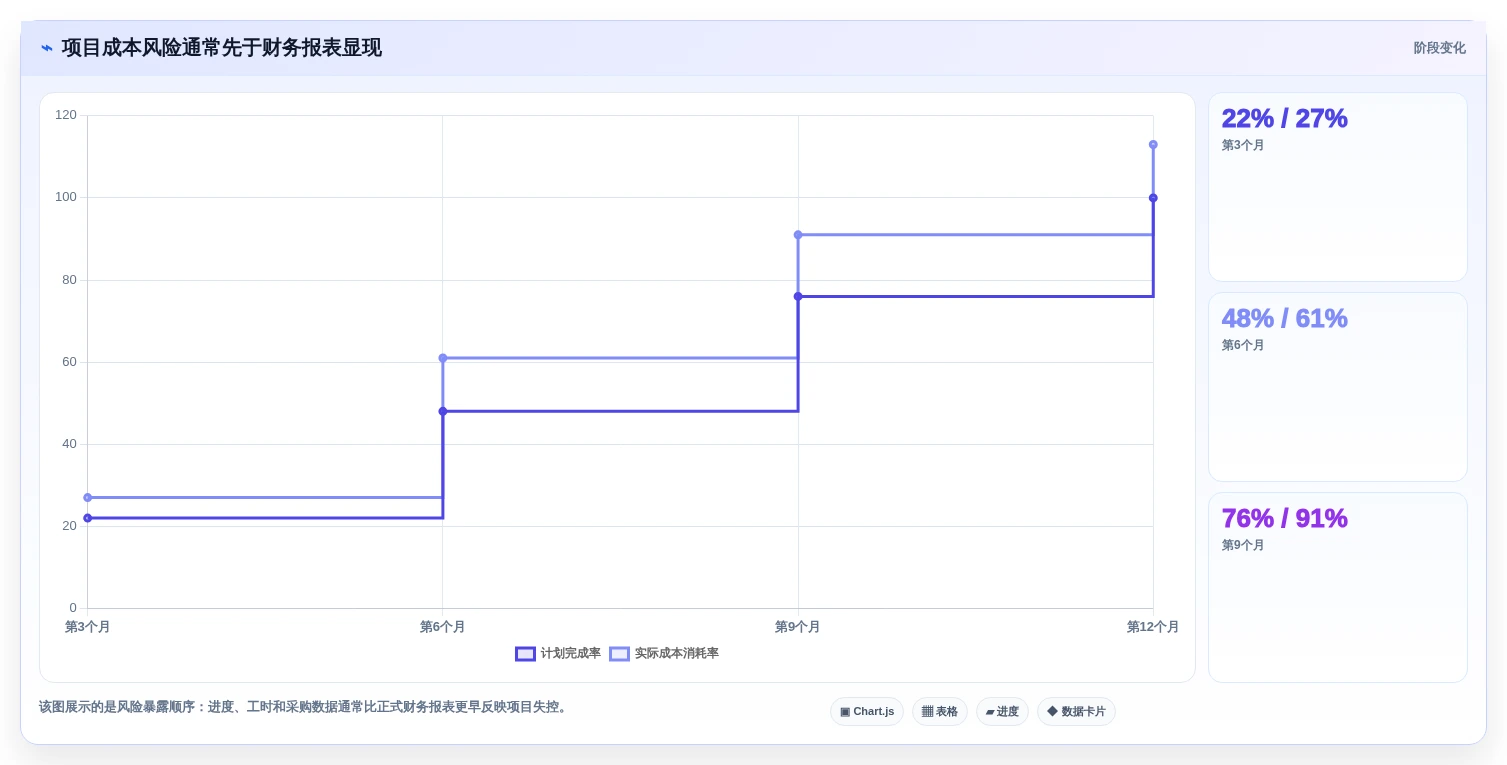Open the 76% / 91% data card
This screenshot has width=1507, height=765.
(1338, 587)
